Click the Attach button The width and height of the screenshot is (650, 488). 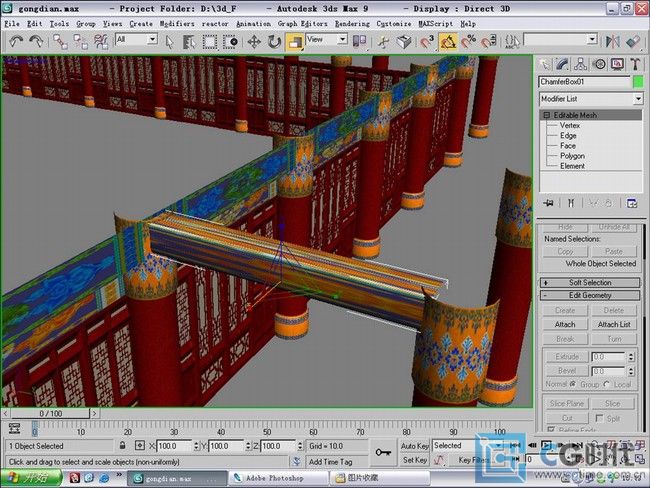click(565, 325)
